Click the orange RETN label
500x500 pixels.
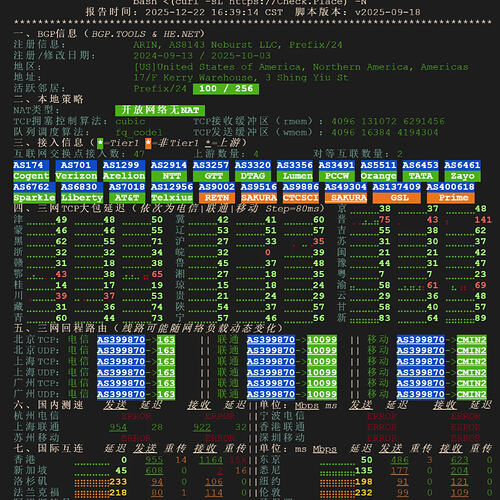217,198
